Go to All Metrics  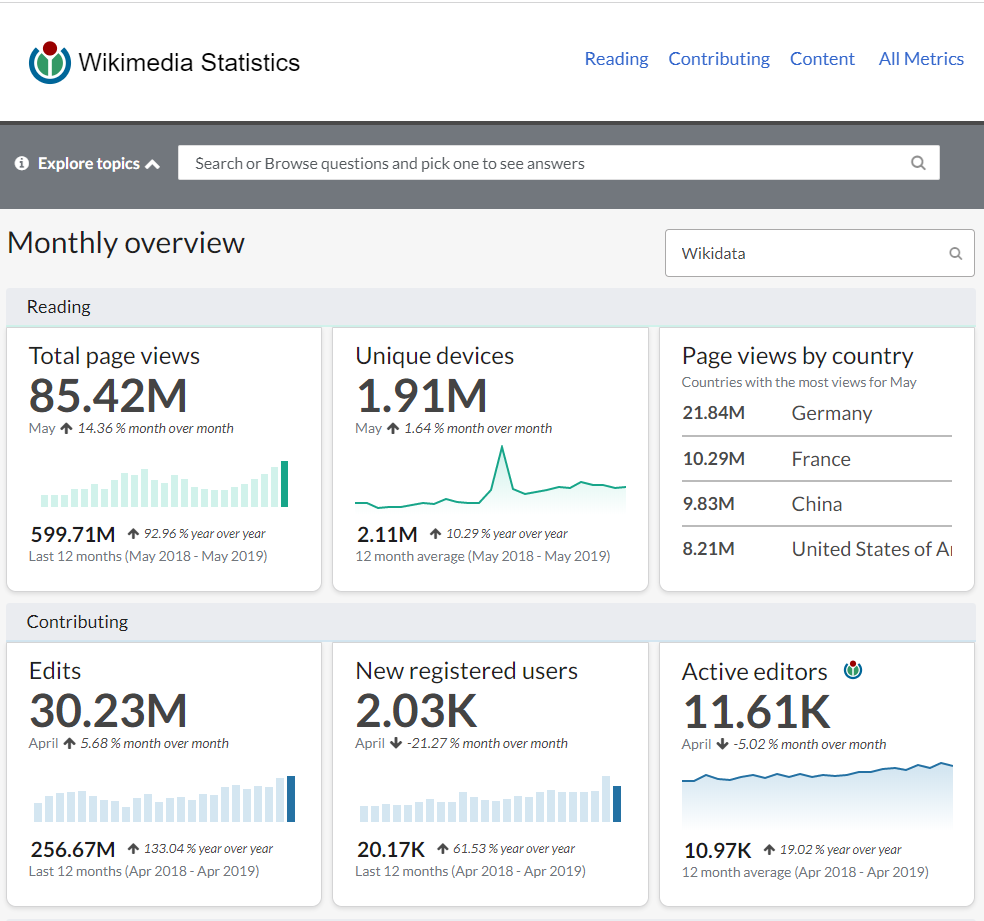[x=921, y=59]
